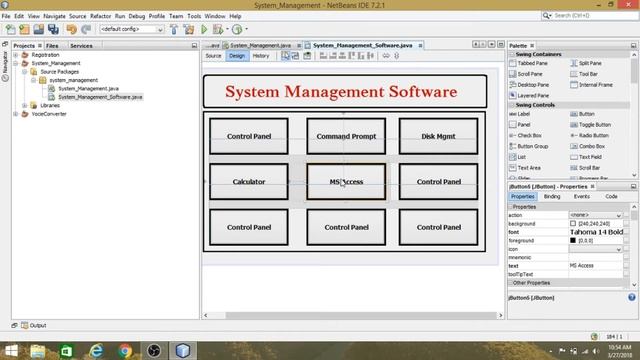Collapse the Swing Controls palette section
The height and width of the screenshot is (360, 640).
point(512,105)
